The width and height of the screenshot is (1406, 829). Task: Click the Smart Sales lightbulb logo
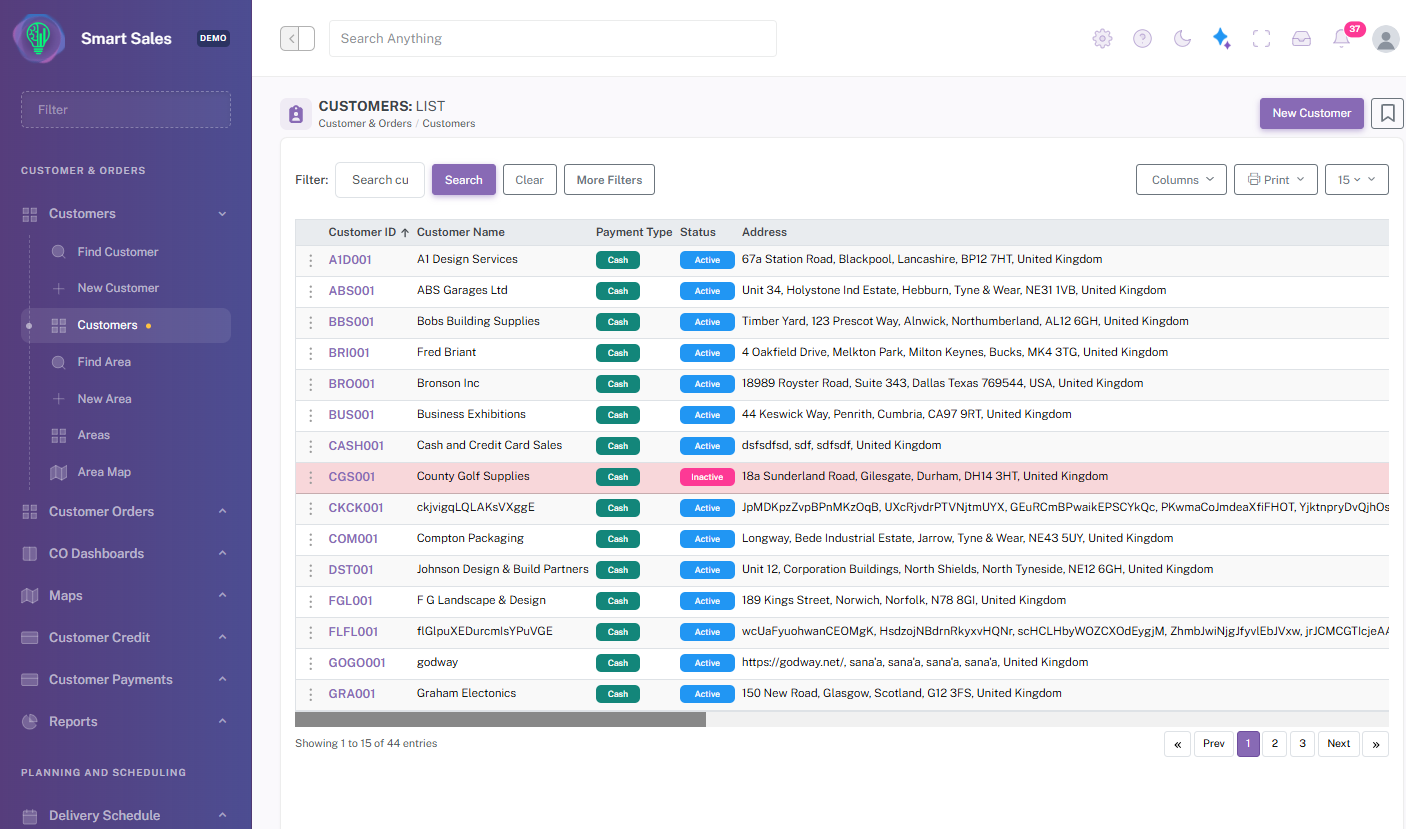coord(39,38)
